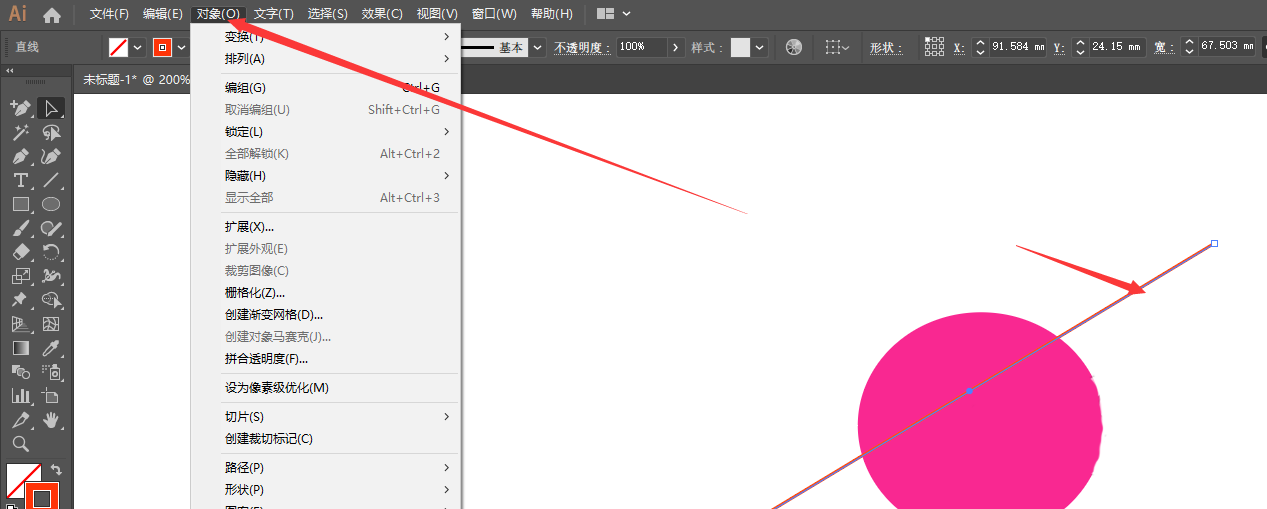Select the Eyedropper tool
Viewport: 1267px width, 509px height.
(51, 348)
